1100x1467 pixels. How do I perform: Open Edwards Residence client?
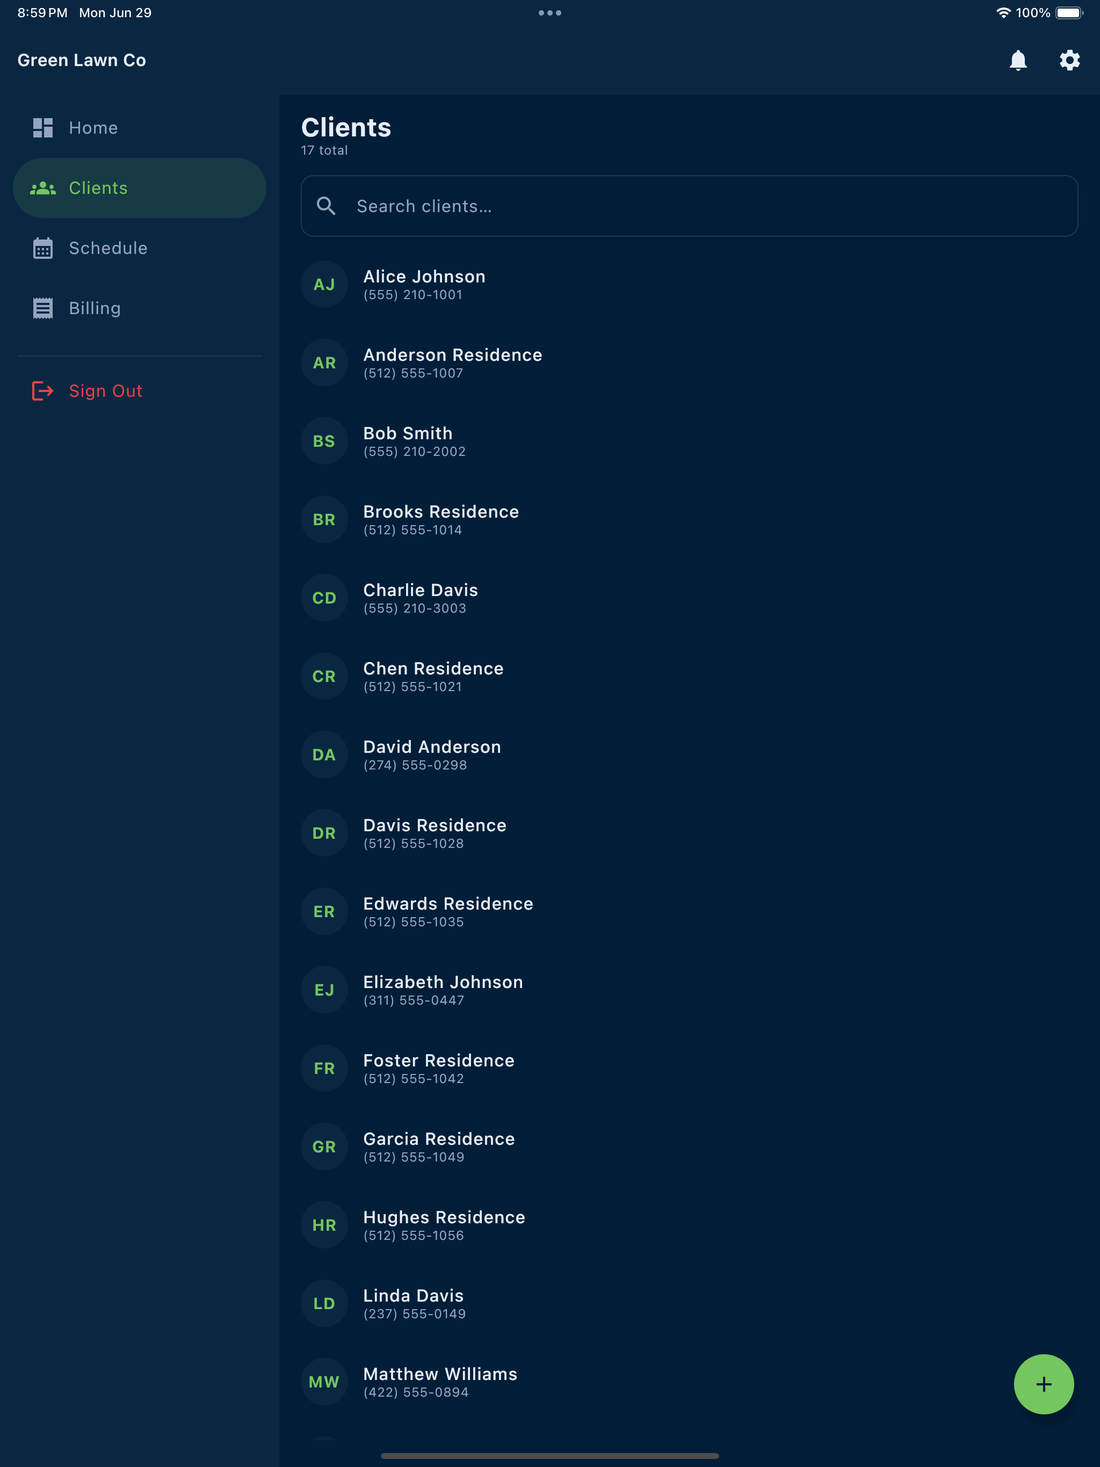[x=689, y=911]
